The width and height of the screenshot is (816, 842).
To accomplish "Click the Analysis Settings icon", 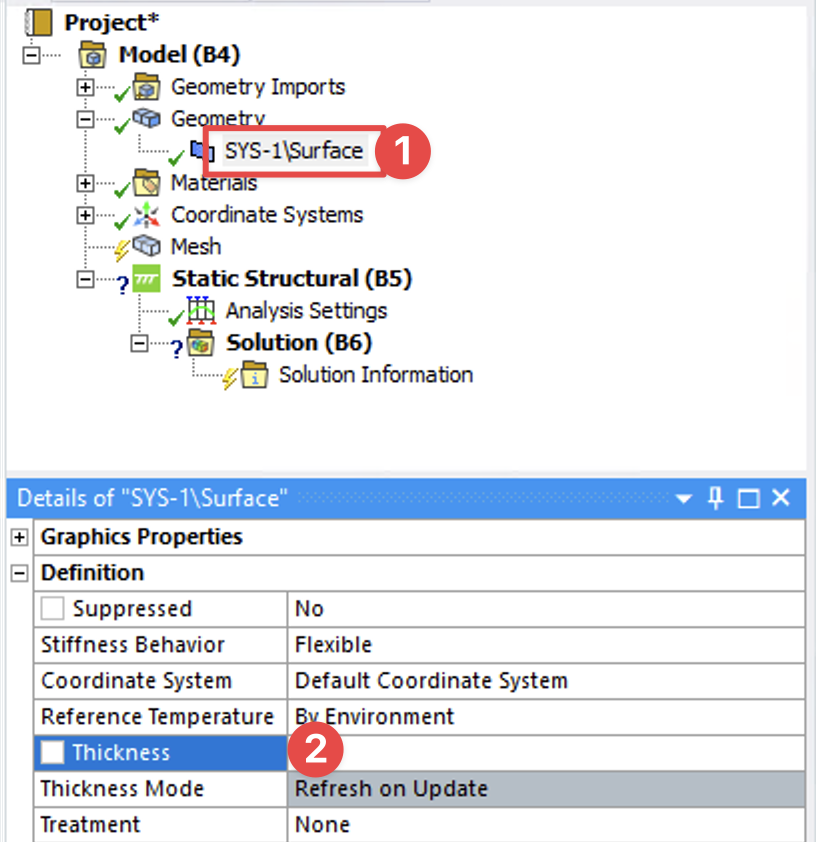I will (201, 311).
